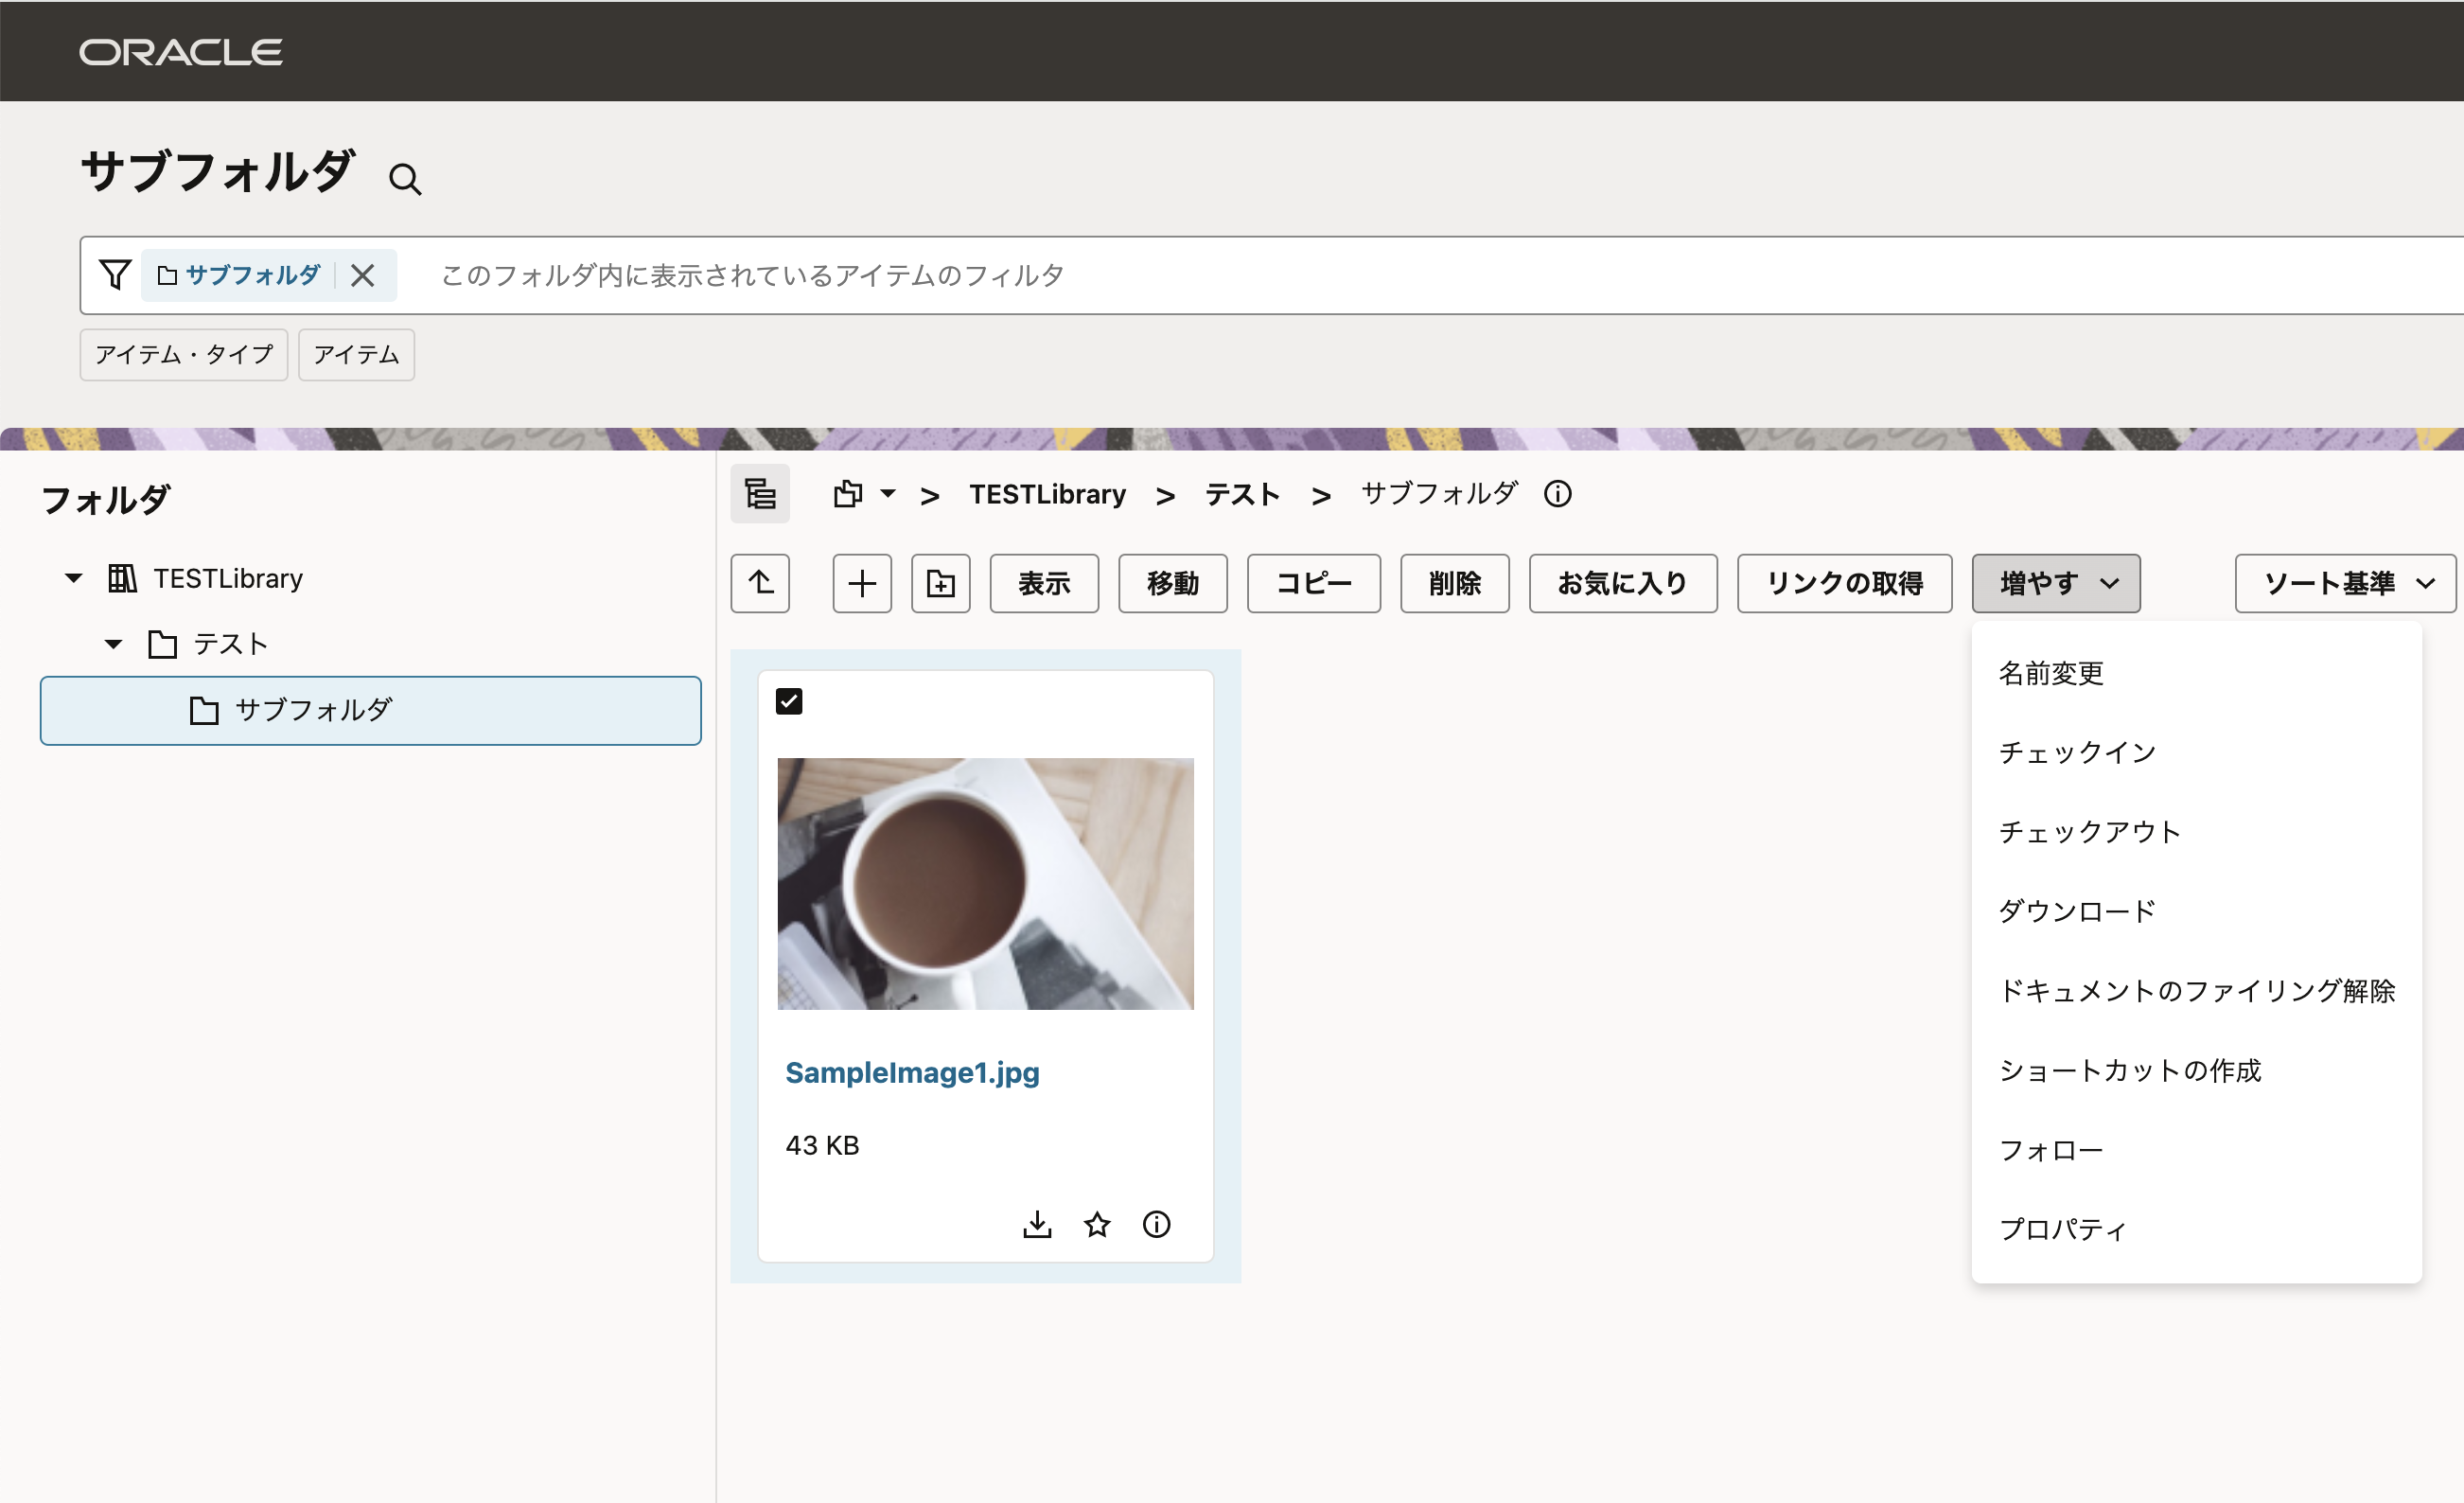The height and width of the screenshot is (1503, 2464).
Task: Click the search magnifier icon beside title
Action: tap(405, 179)
